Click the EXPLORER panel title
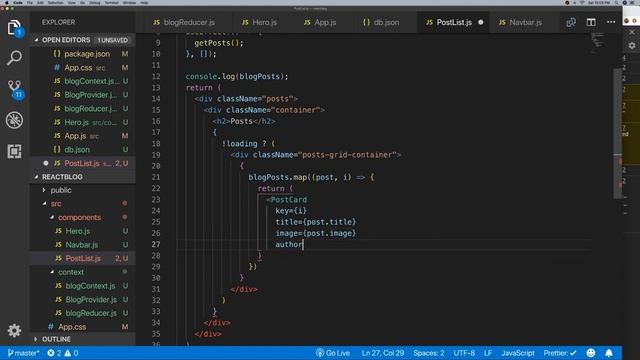 pos(58,22)
